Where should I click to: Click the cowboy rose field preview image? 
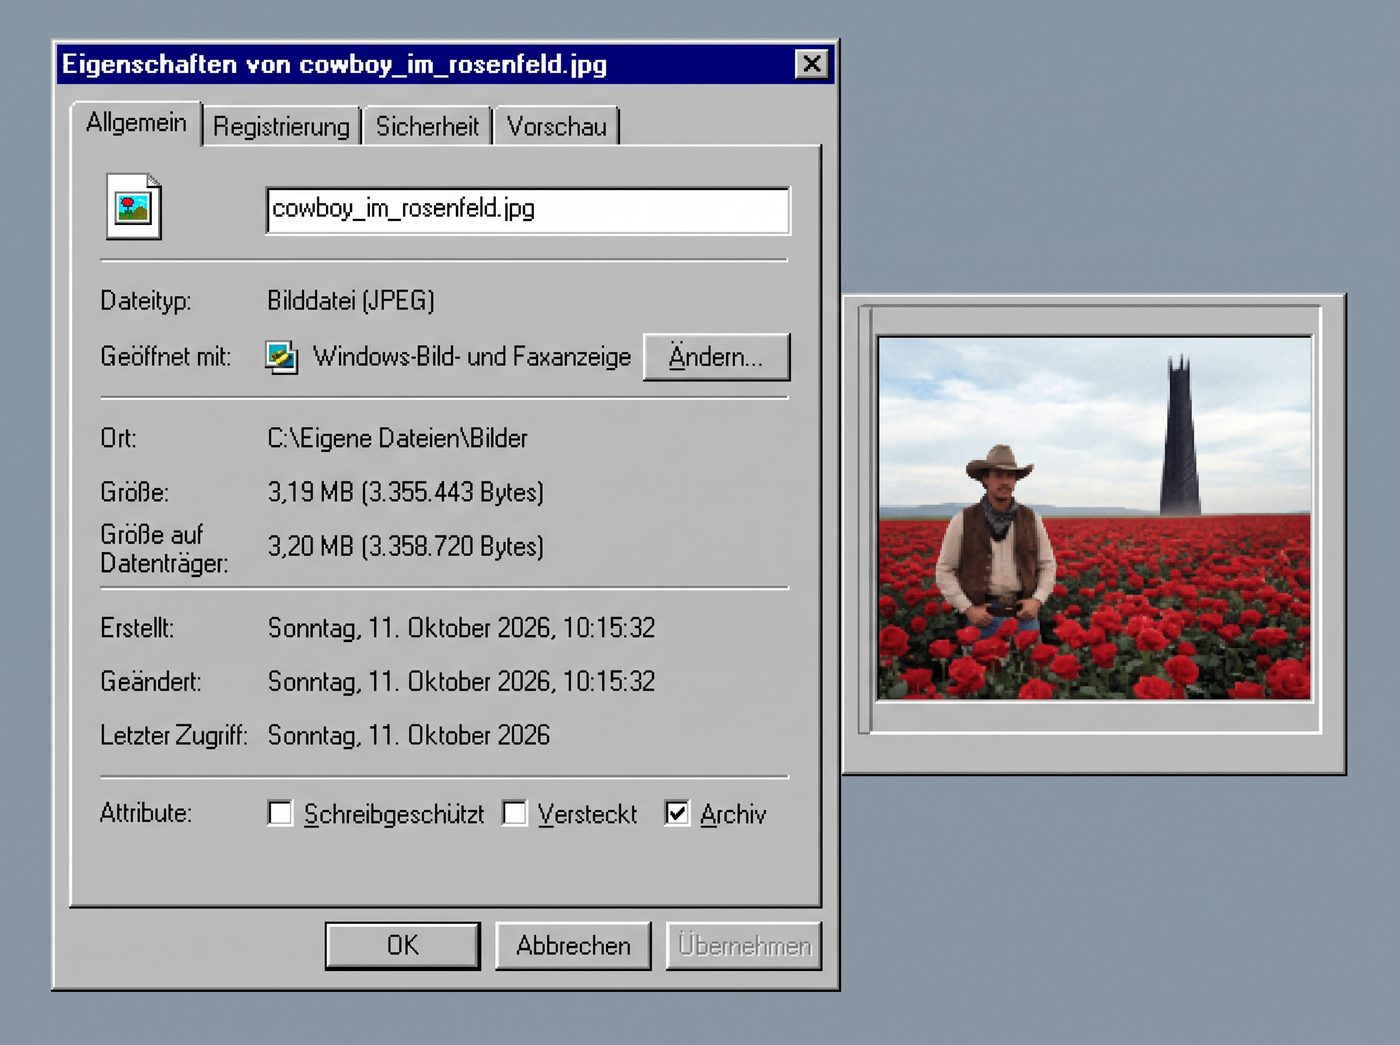(x=1094, y=518)
